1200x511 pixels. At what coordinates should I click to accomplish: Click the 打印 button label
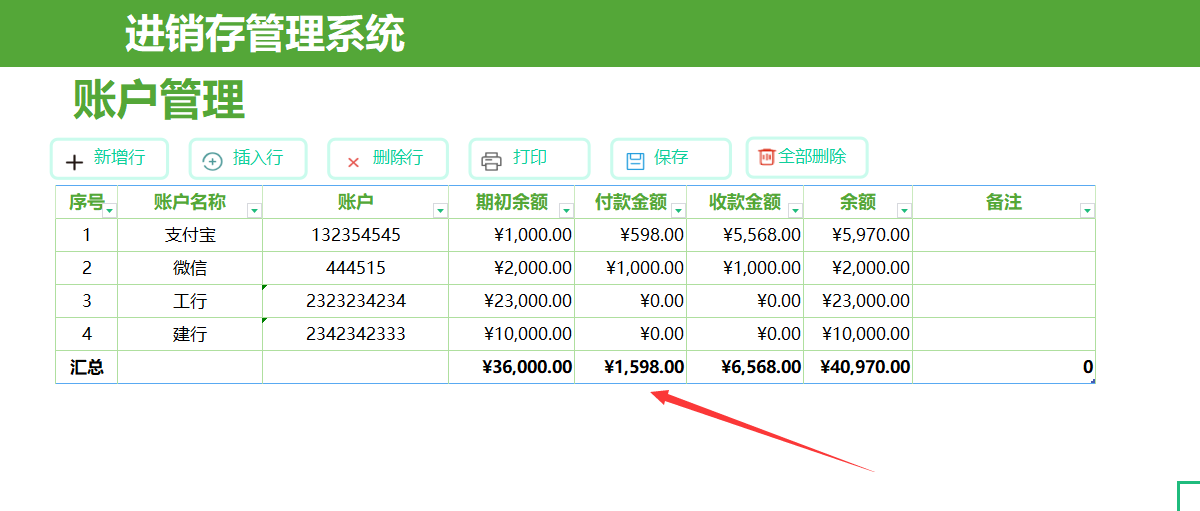[530, 157]
